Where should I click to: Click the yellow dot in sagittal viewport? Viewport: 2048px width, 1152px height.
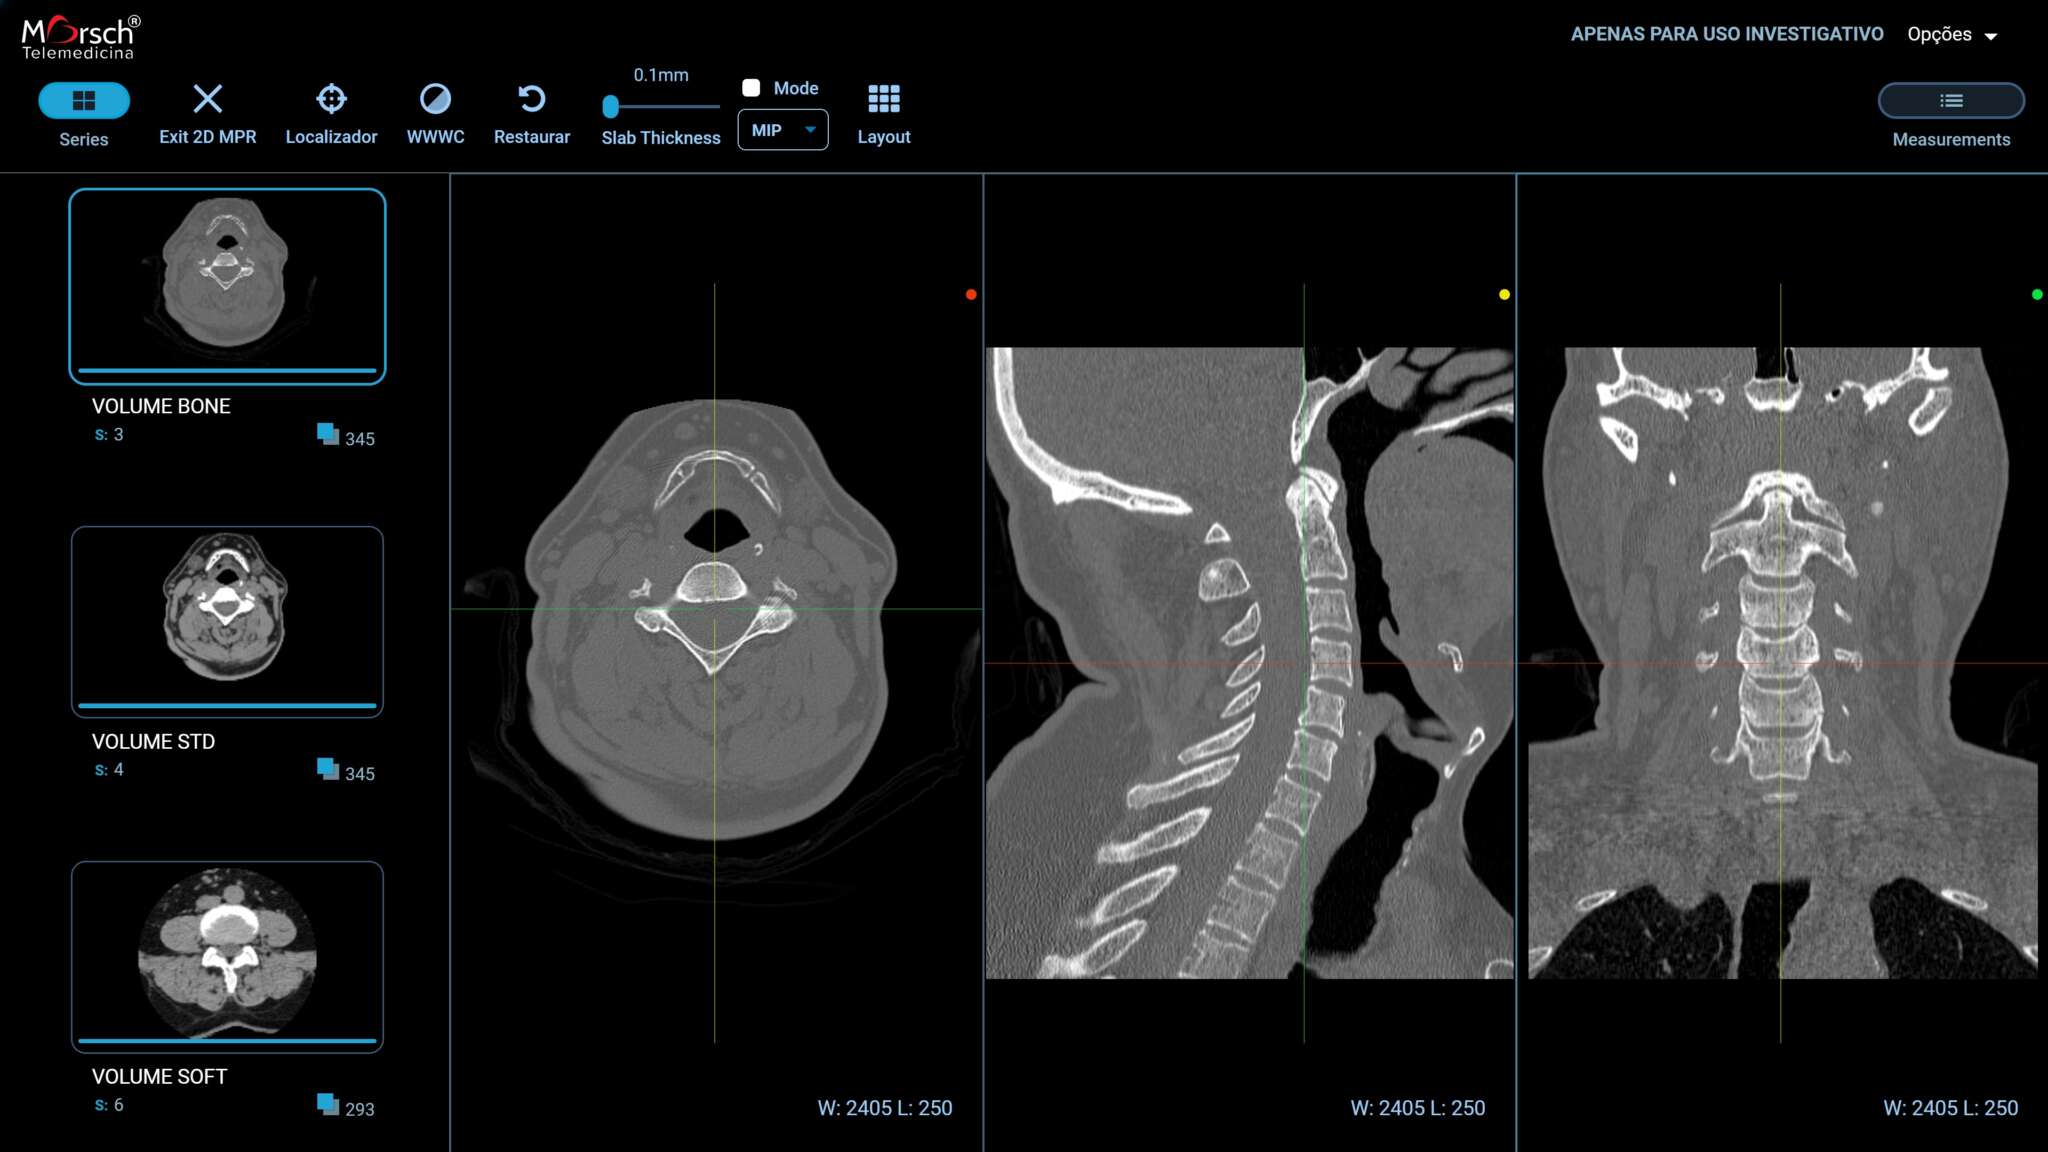click(1504, 295)
